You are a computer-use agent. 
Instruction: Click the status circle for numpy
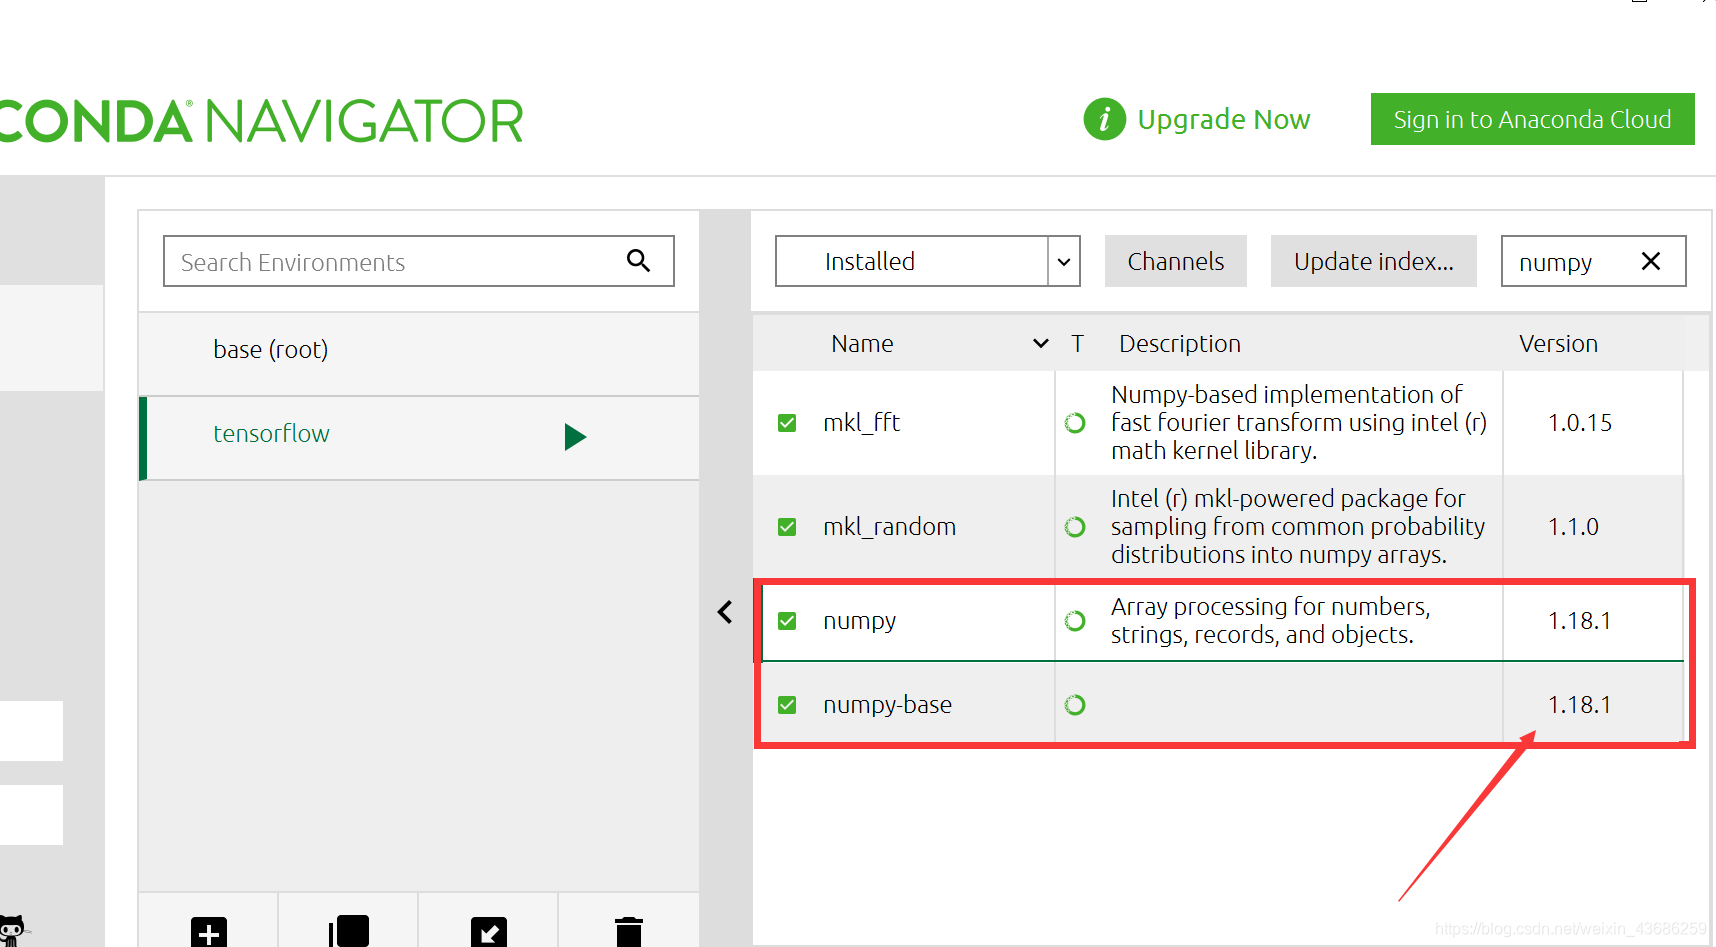point(1075,621)
